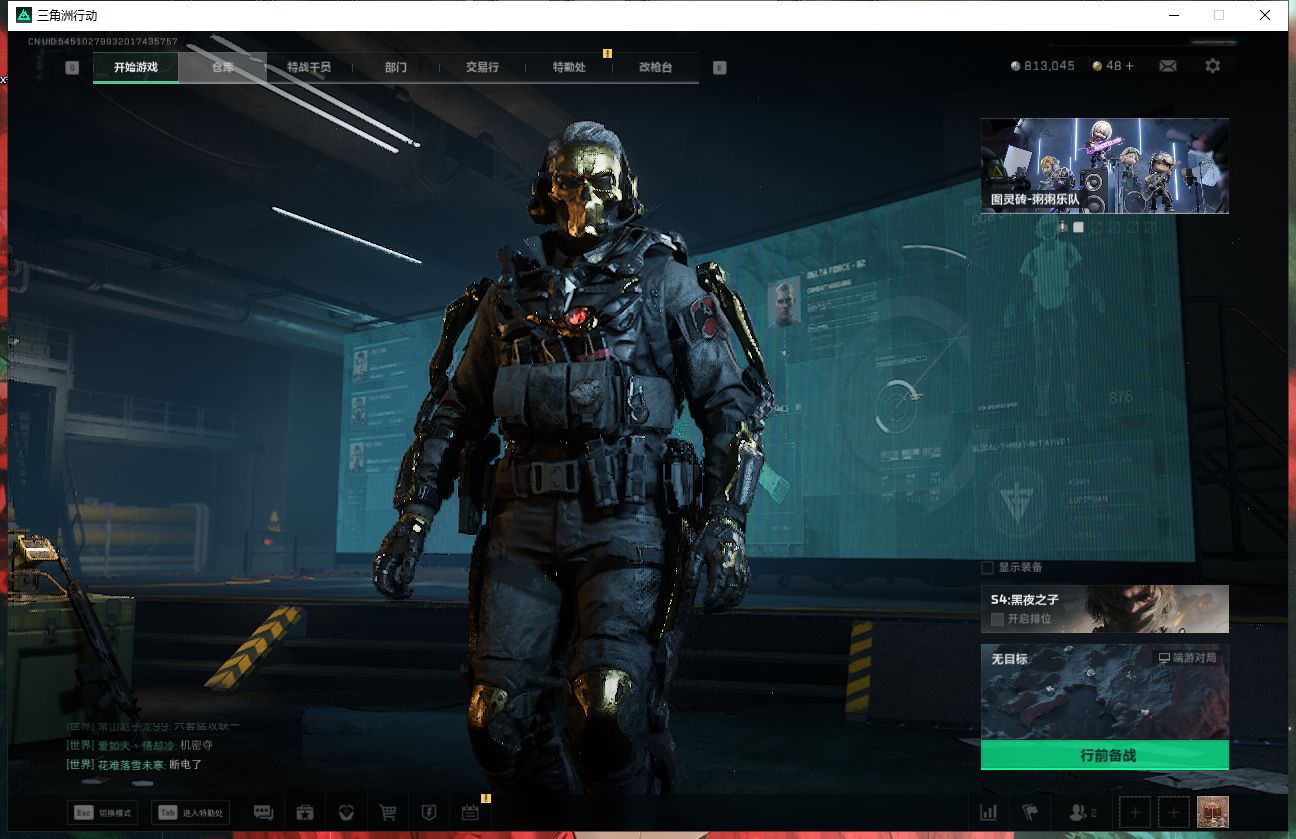This screenshot has width=1296, height=839.
Task: Open the S4:黑夜之子 season banner
Action: (x=1105, y=609)
